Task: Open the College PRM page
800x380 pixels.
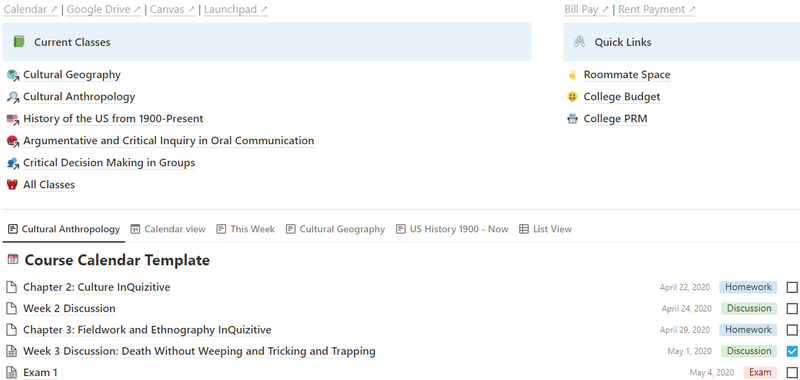Action: coord(615,119)
